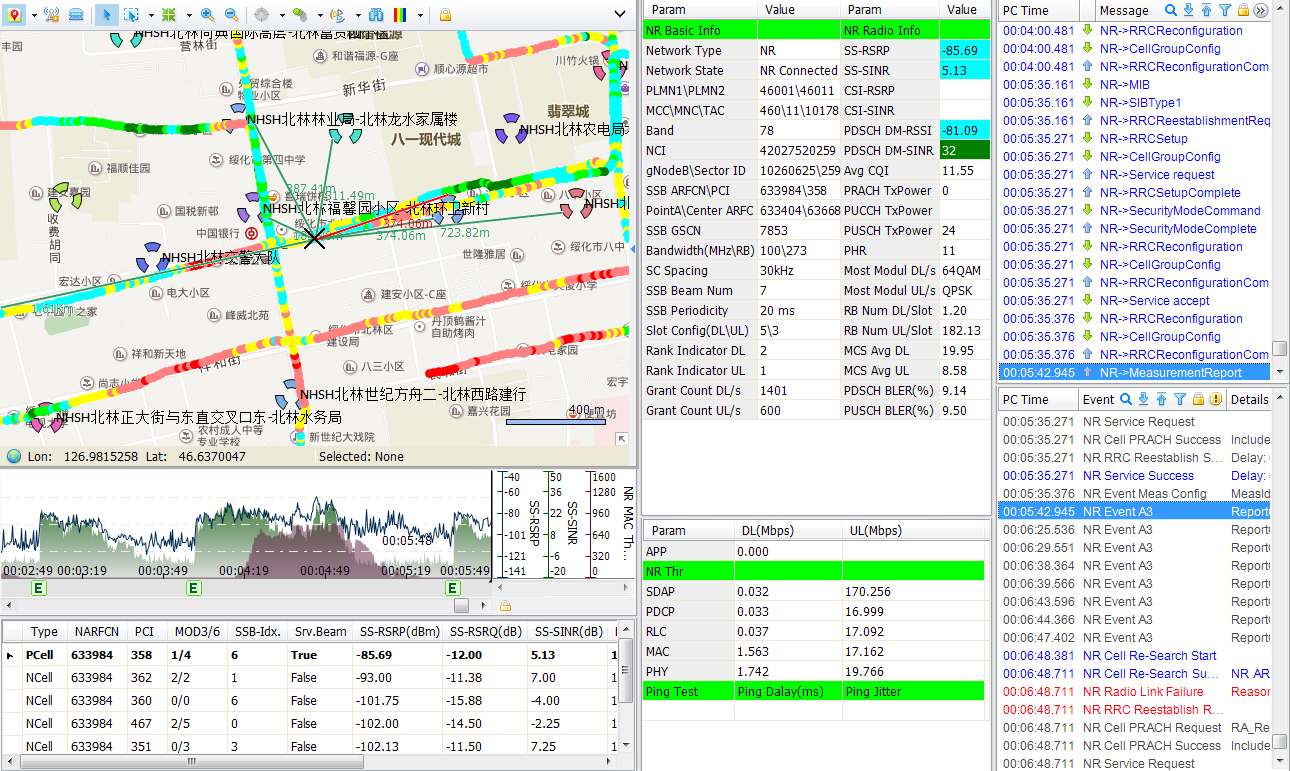Open dropdown next to region selection tool
This screenshot has height=771, width=1290.
(150, 16)
